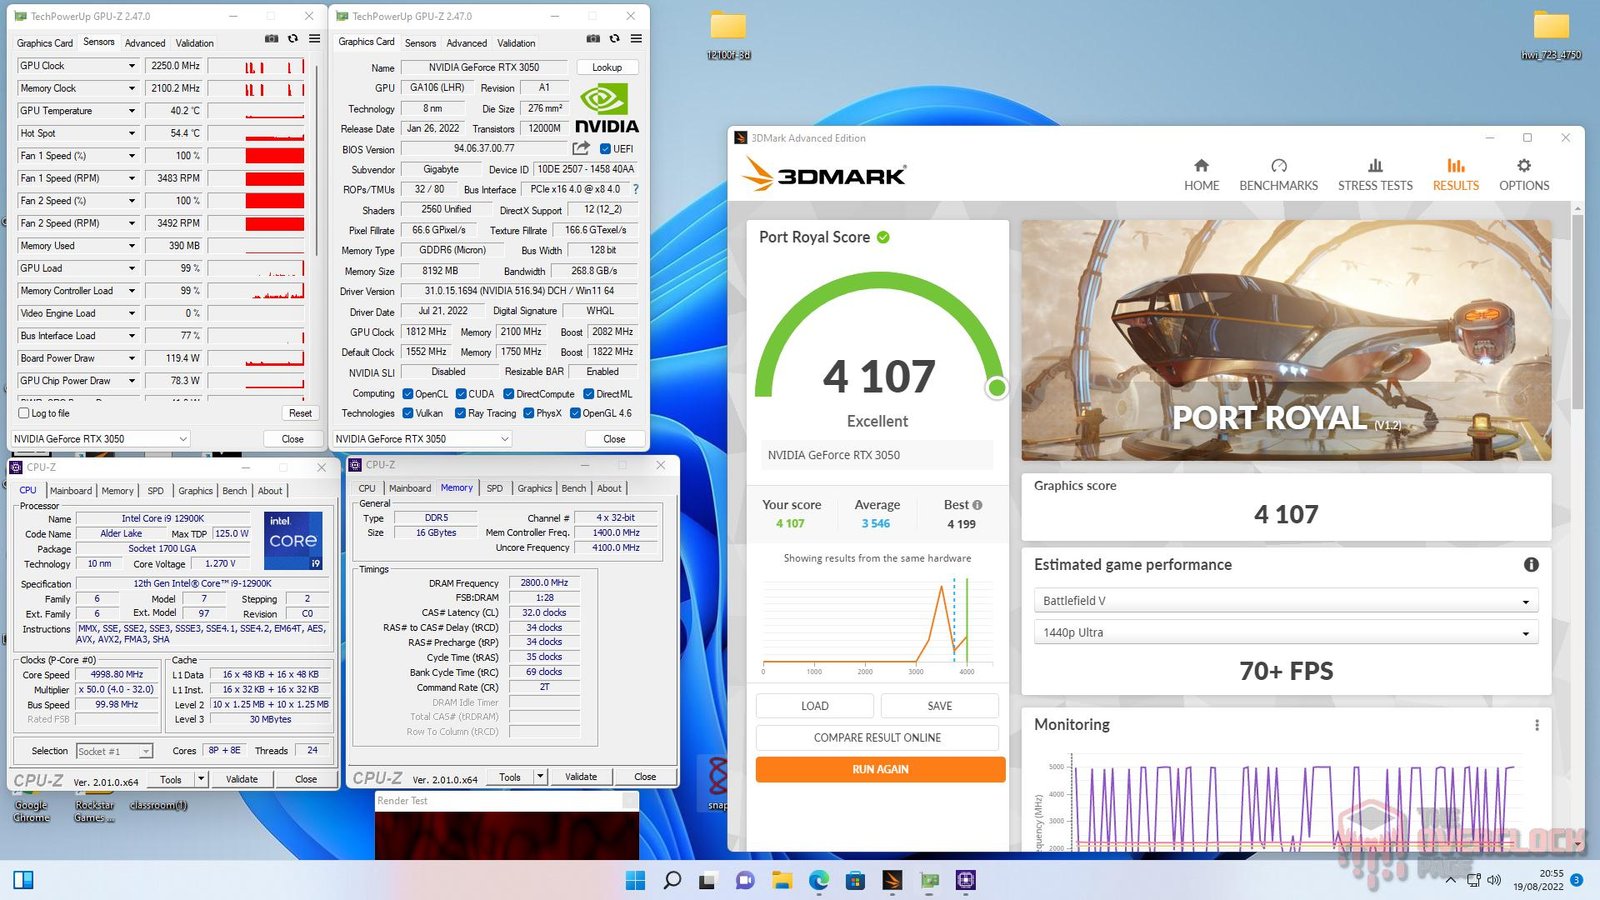1600x900 pixels.
Task: Click estimated game performance info icon
Action: (x=1530, y=565)
